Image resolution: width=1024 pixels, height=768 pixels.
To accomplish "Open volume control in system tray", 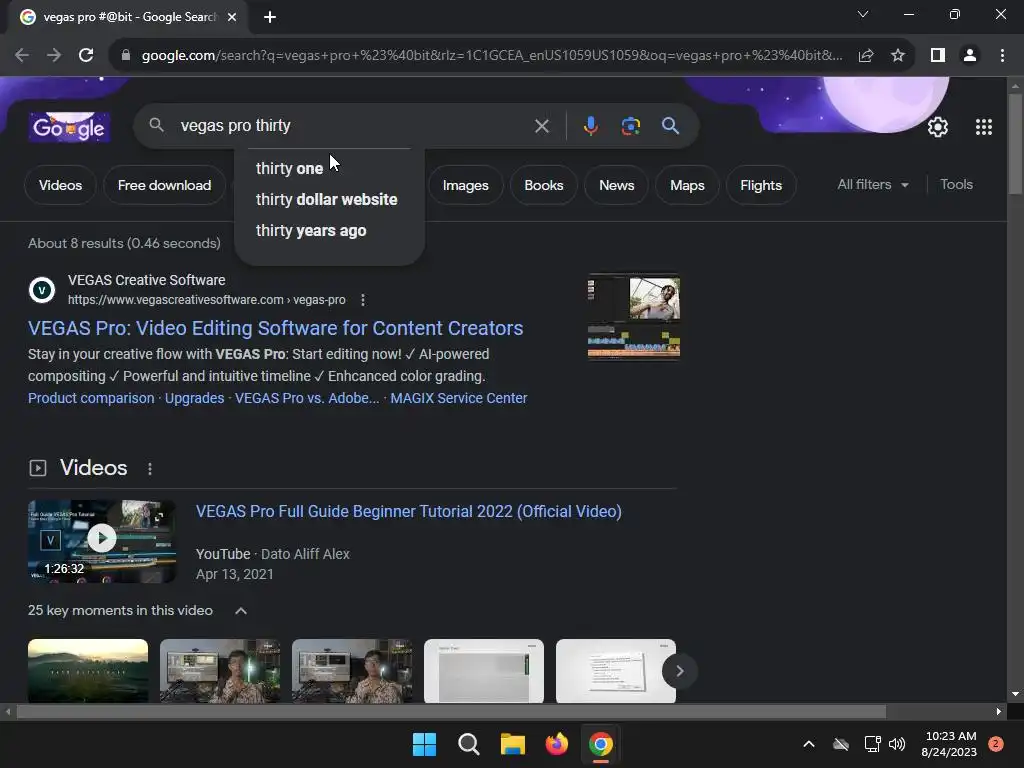I will click(897, 744).
